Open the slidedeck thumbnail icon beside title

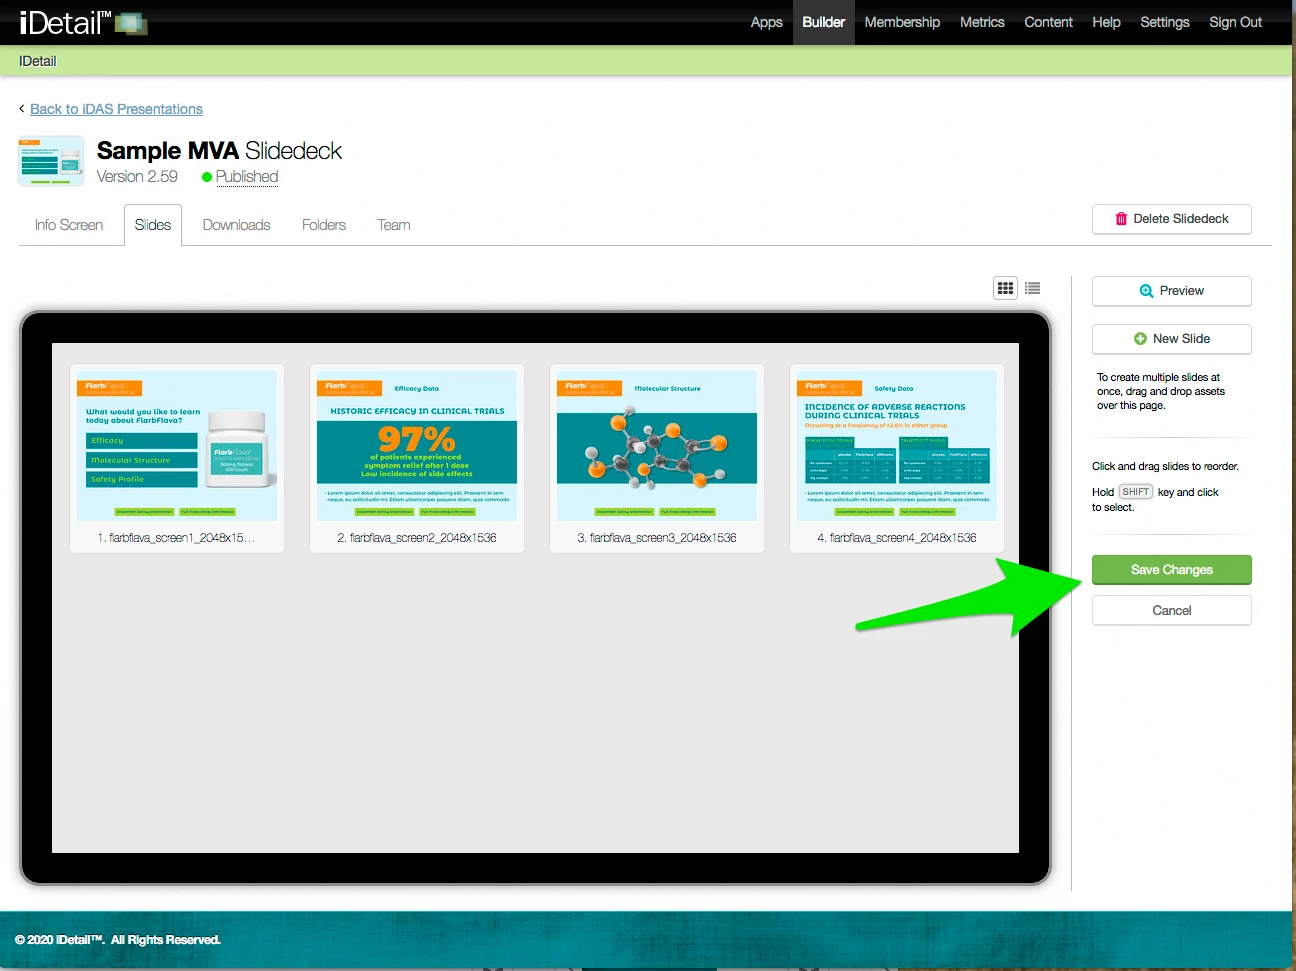51,162
